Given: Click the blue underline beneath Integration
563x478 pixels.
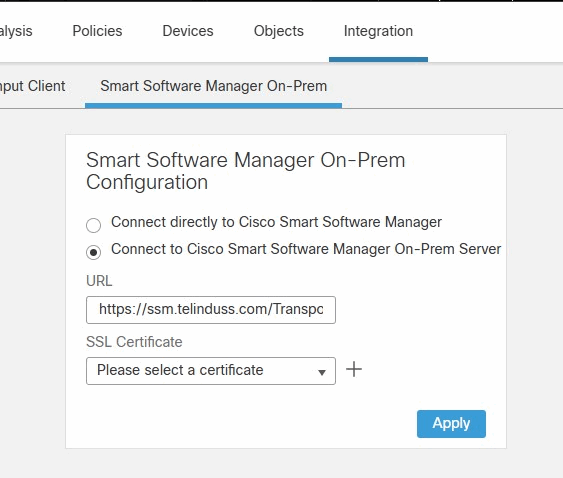Looking at the screenshot, I should point(378,59).
